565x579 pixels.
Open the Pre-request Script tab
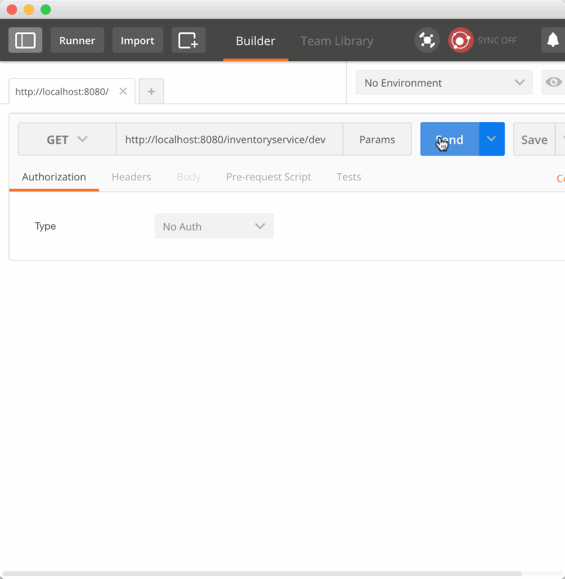point(268,177)
